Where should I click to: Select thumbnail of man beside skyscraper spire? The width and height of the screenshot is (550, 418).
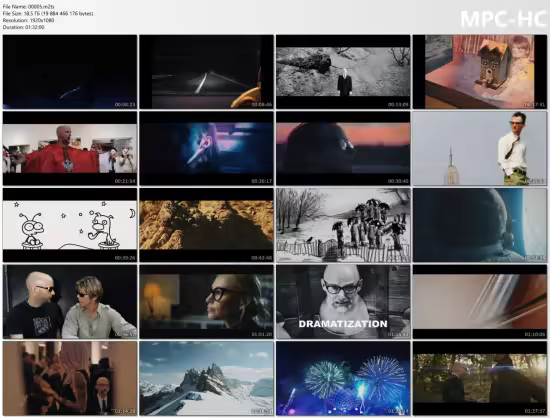click(480, 148)
